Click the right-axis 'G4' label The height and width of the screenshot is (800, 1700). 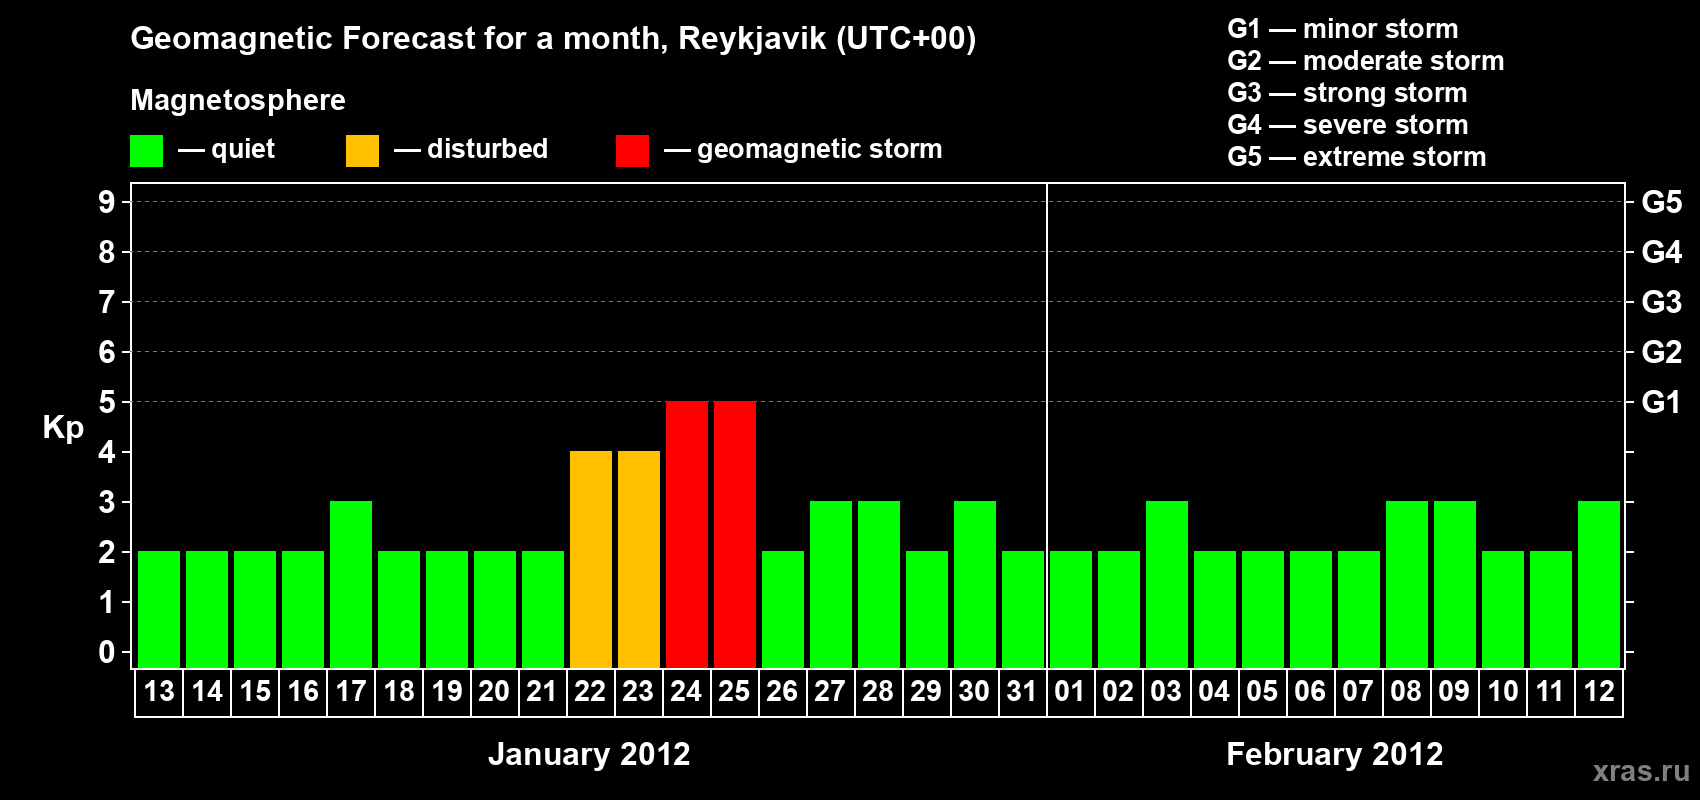(x=1662, y=252)
